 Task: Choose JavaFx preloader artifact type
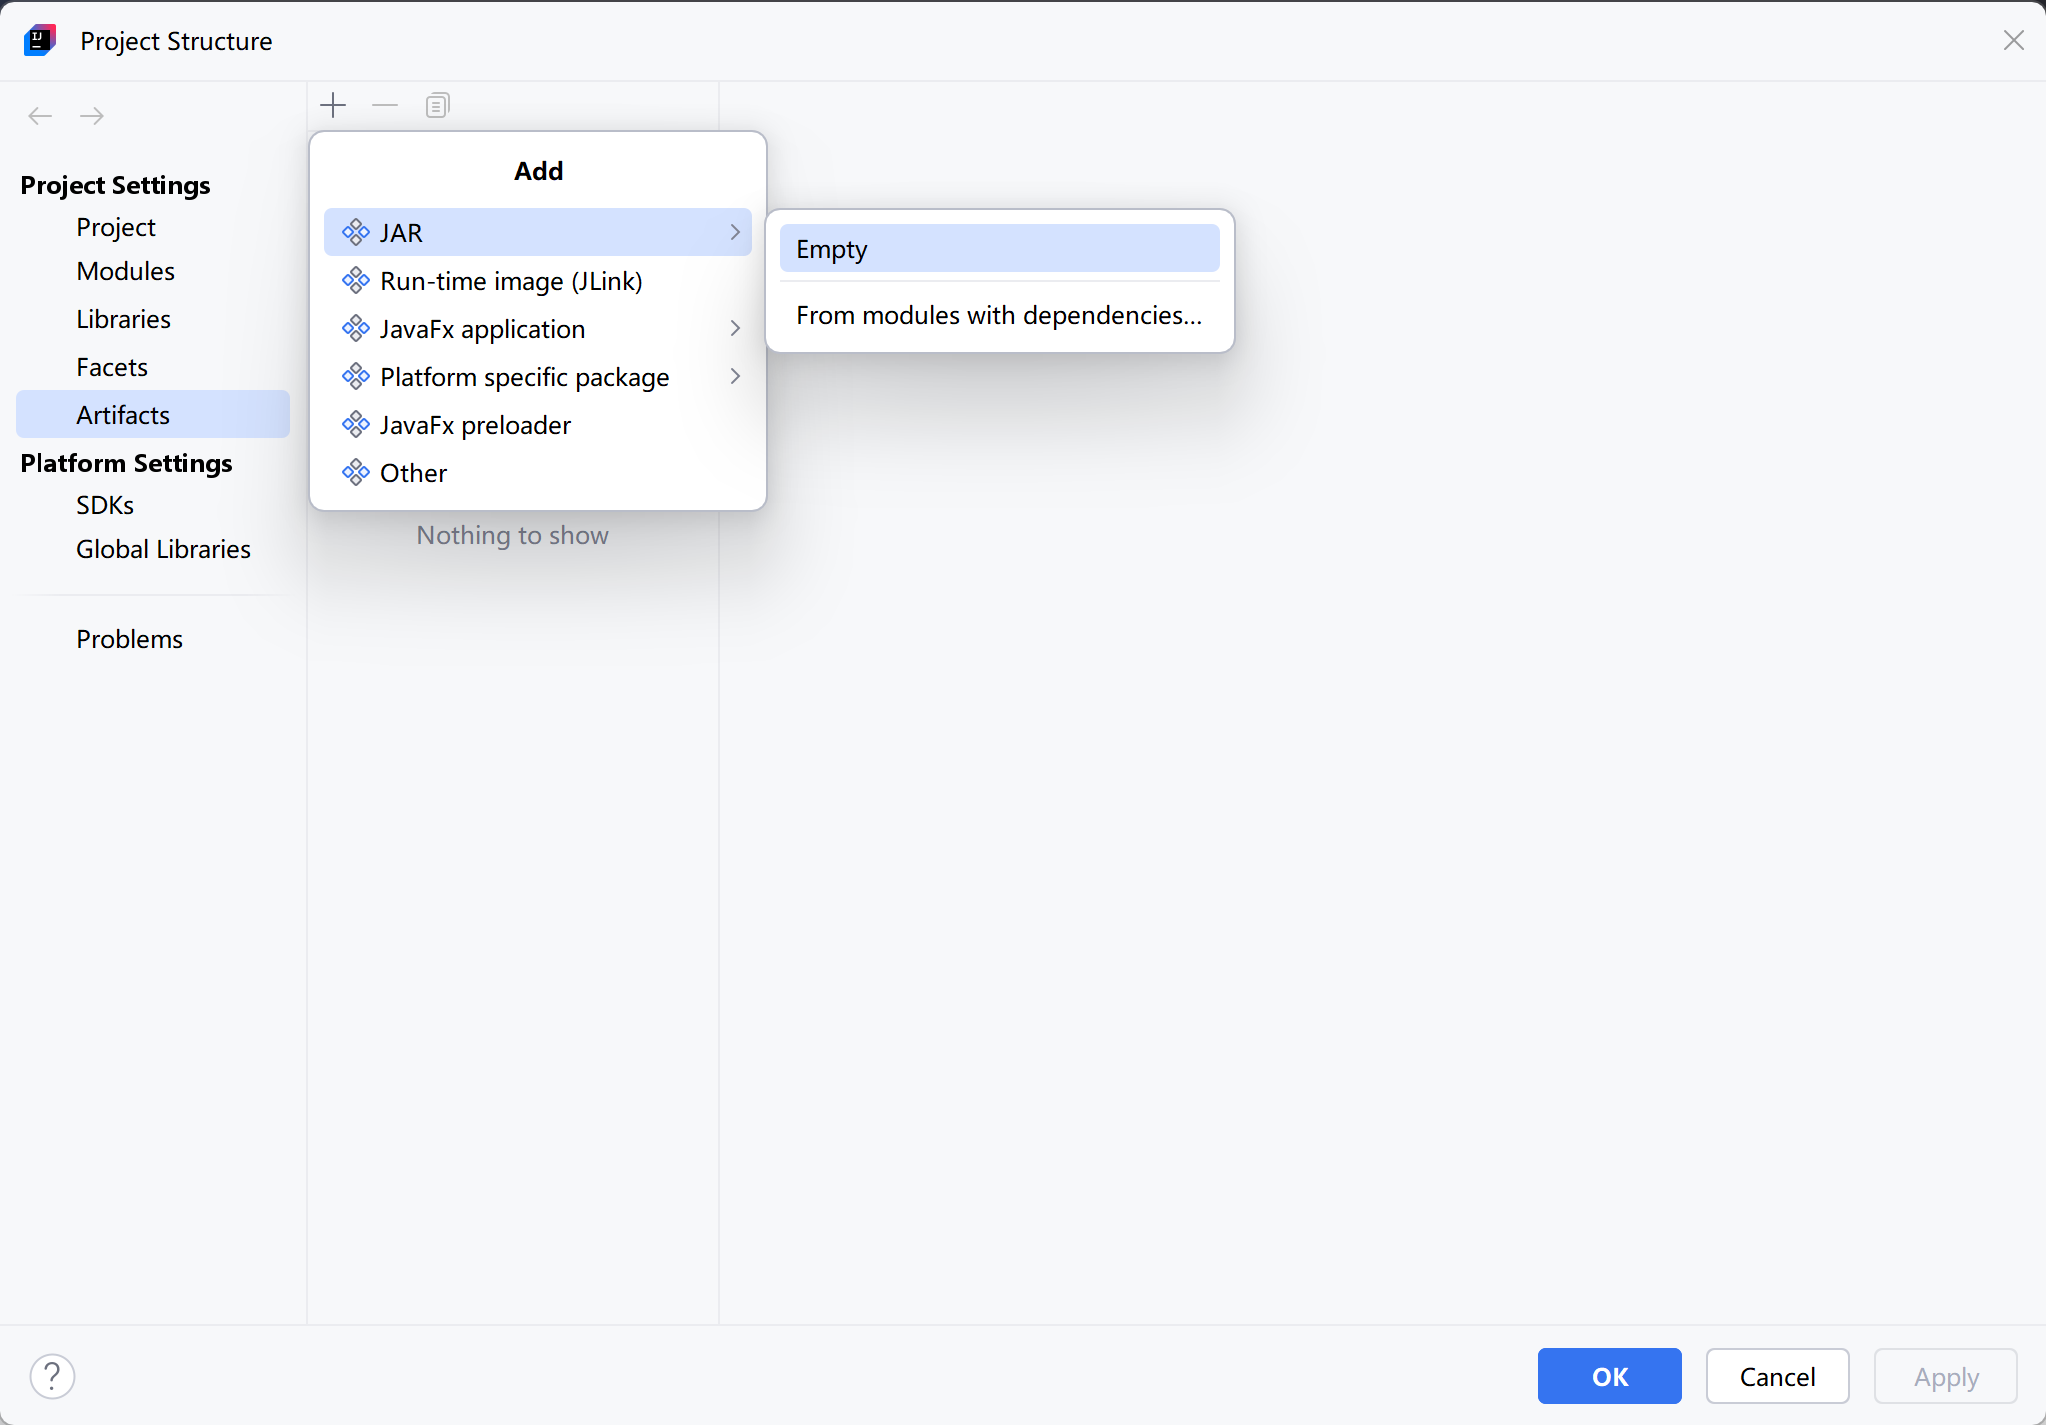coord(475,425)
